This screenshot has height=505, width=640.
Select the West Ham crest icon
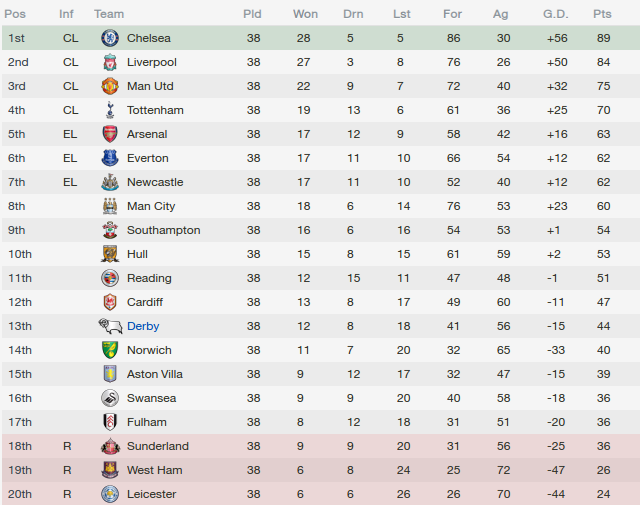point(110,470)
